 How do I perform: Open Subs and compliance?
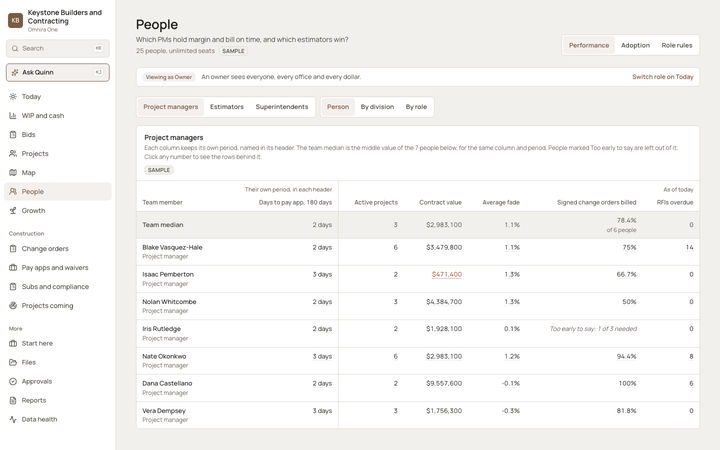click(x=58, y=287)
